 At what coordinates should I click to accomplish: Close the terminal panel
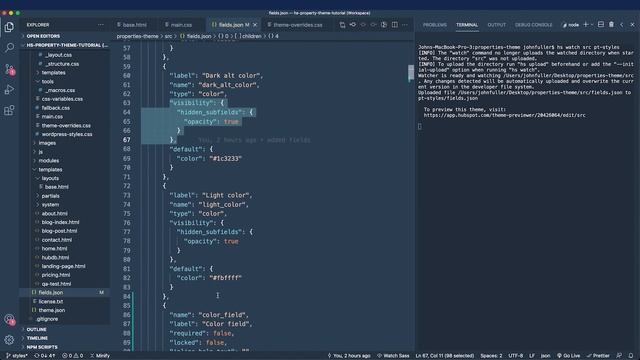click(632, 24)
